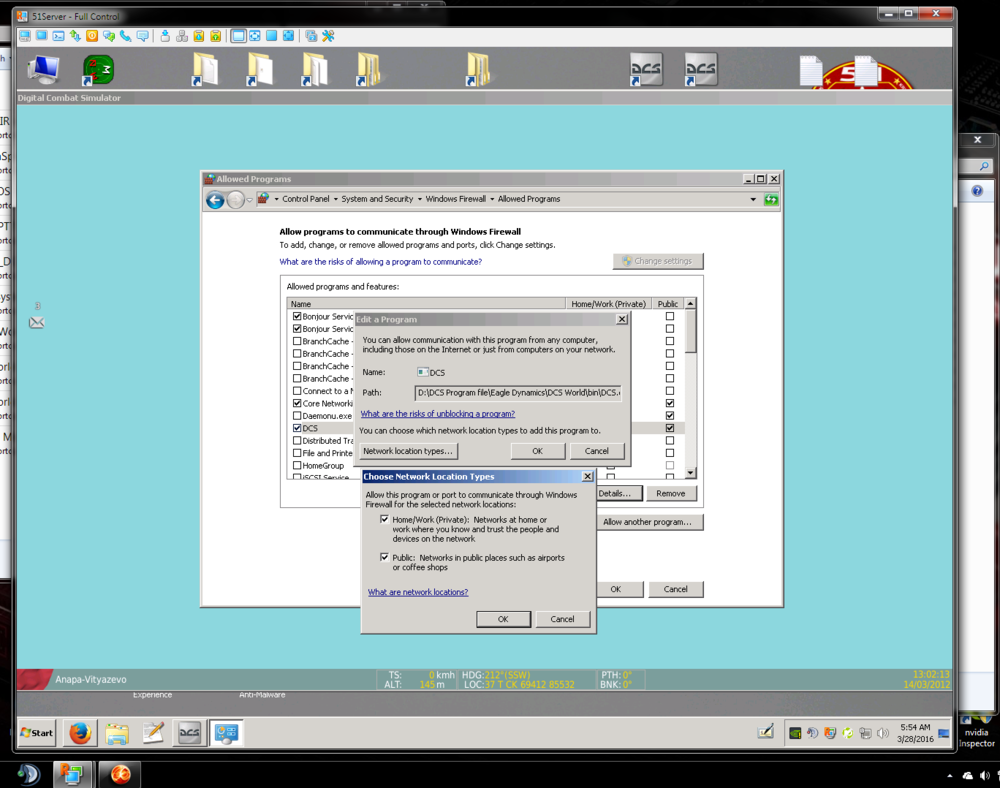
Task: Start a voice chat from the toolbar
Action: point(124,36)
